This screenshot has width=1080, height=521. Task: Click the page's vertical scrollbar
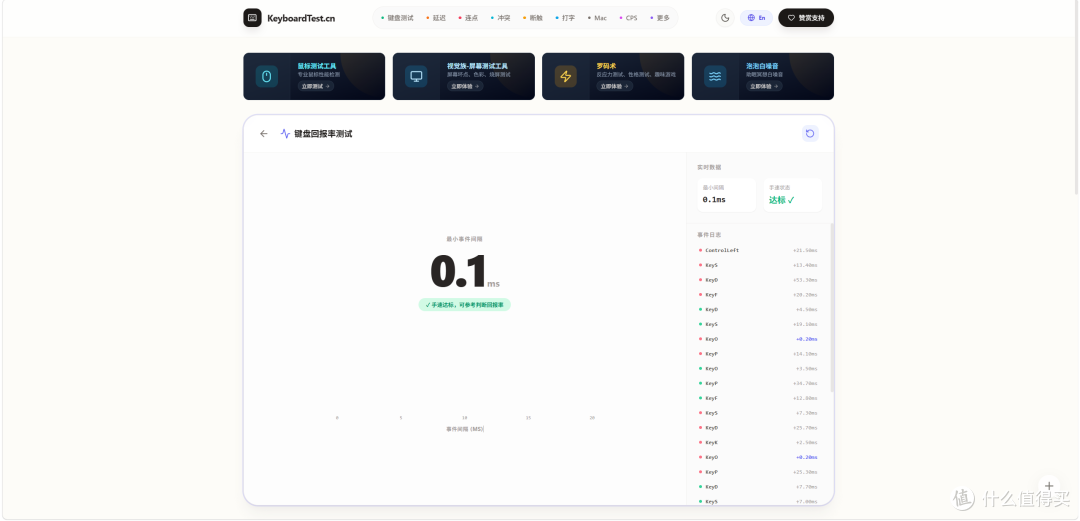[x=1077, y=96]
